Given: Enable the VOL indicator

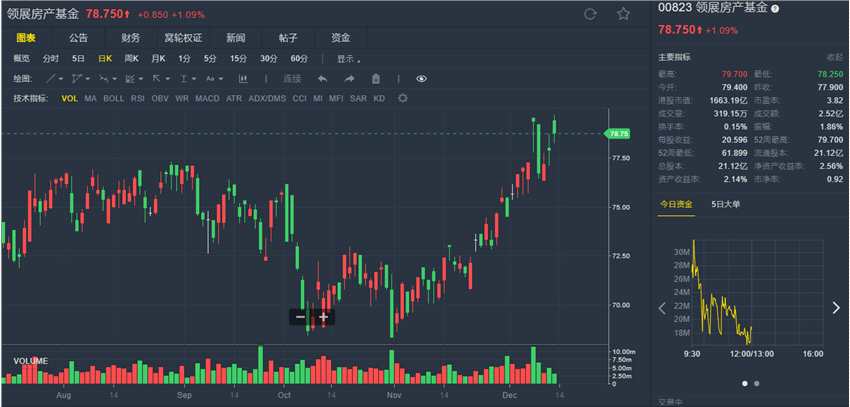Looking at the screenshot, I should pos(69,99).
